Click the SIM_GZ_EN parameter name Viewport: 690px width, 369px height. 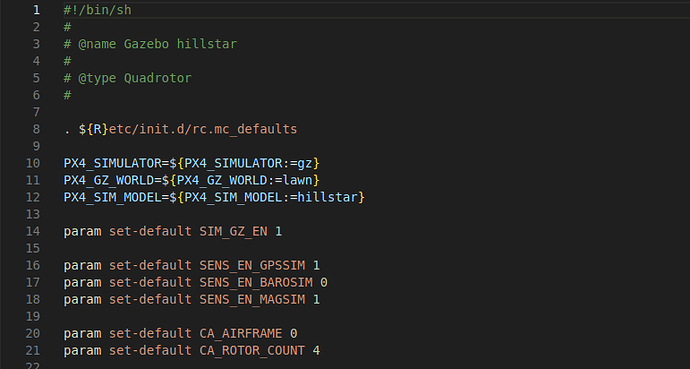[233, 231]
